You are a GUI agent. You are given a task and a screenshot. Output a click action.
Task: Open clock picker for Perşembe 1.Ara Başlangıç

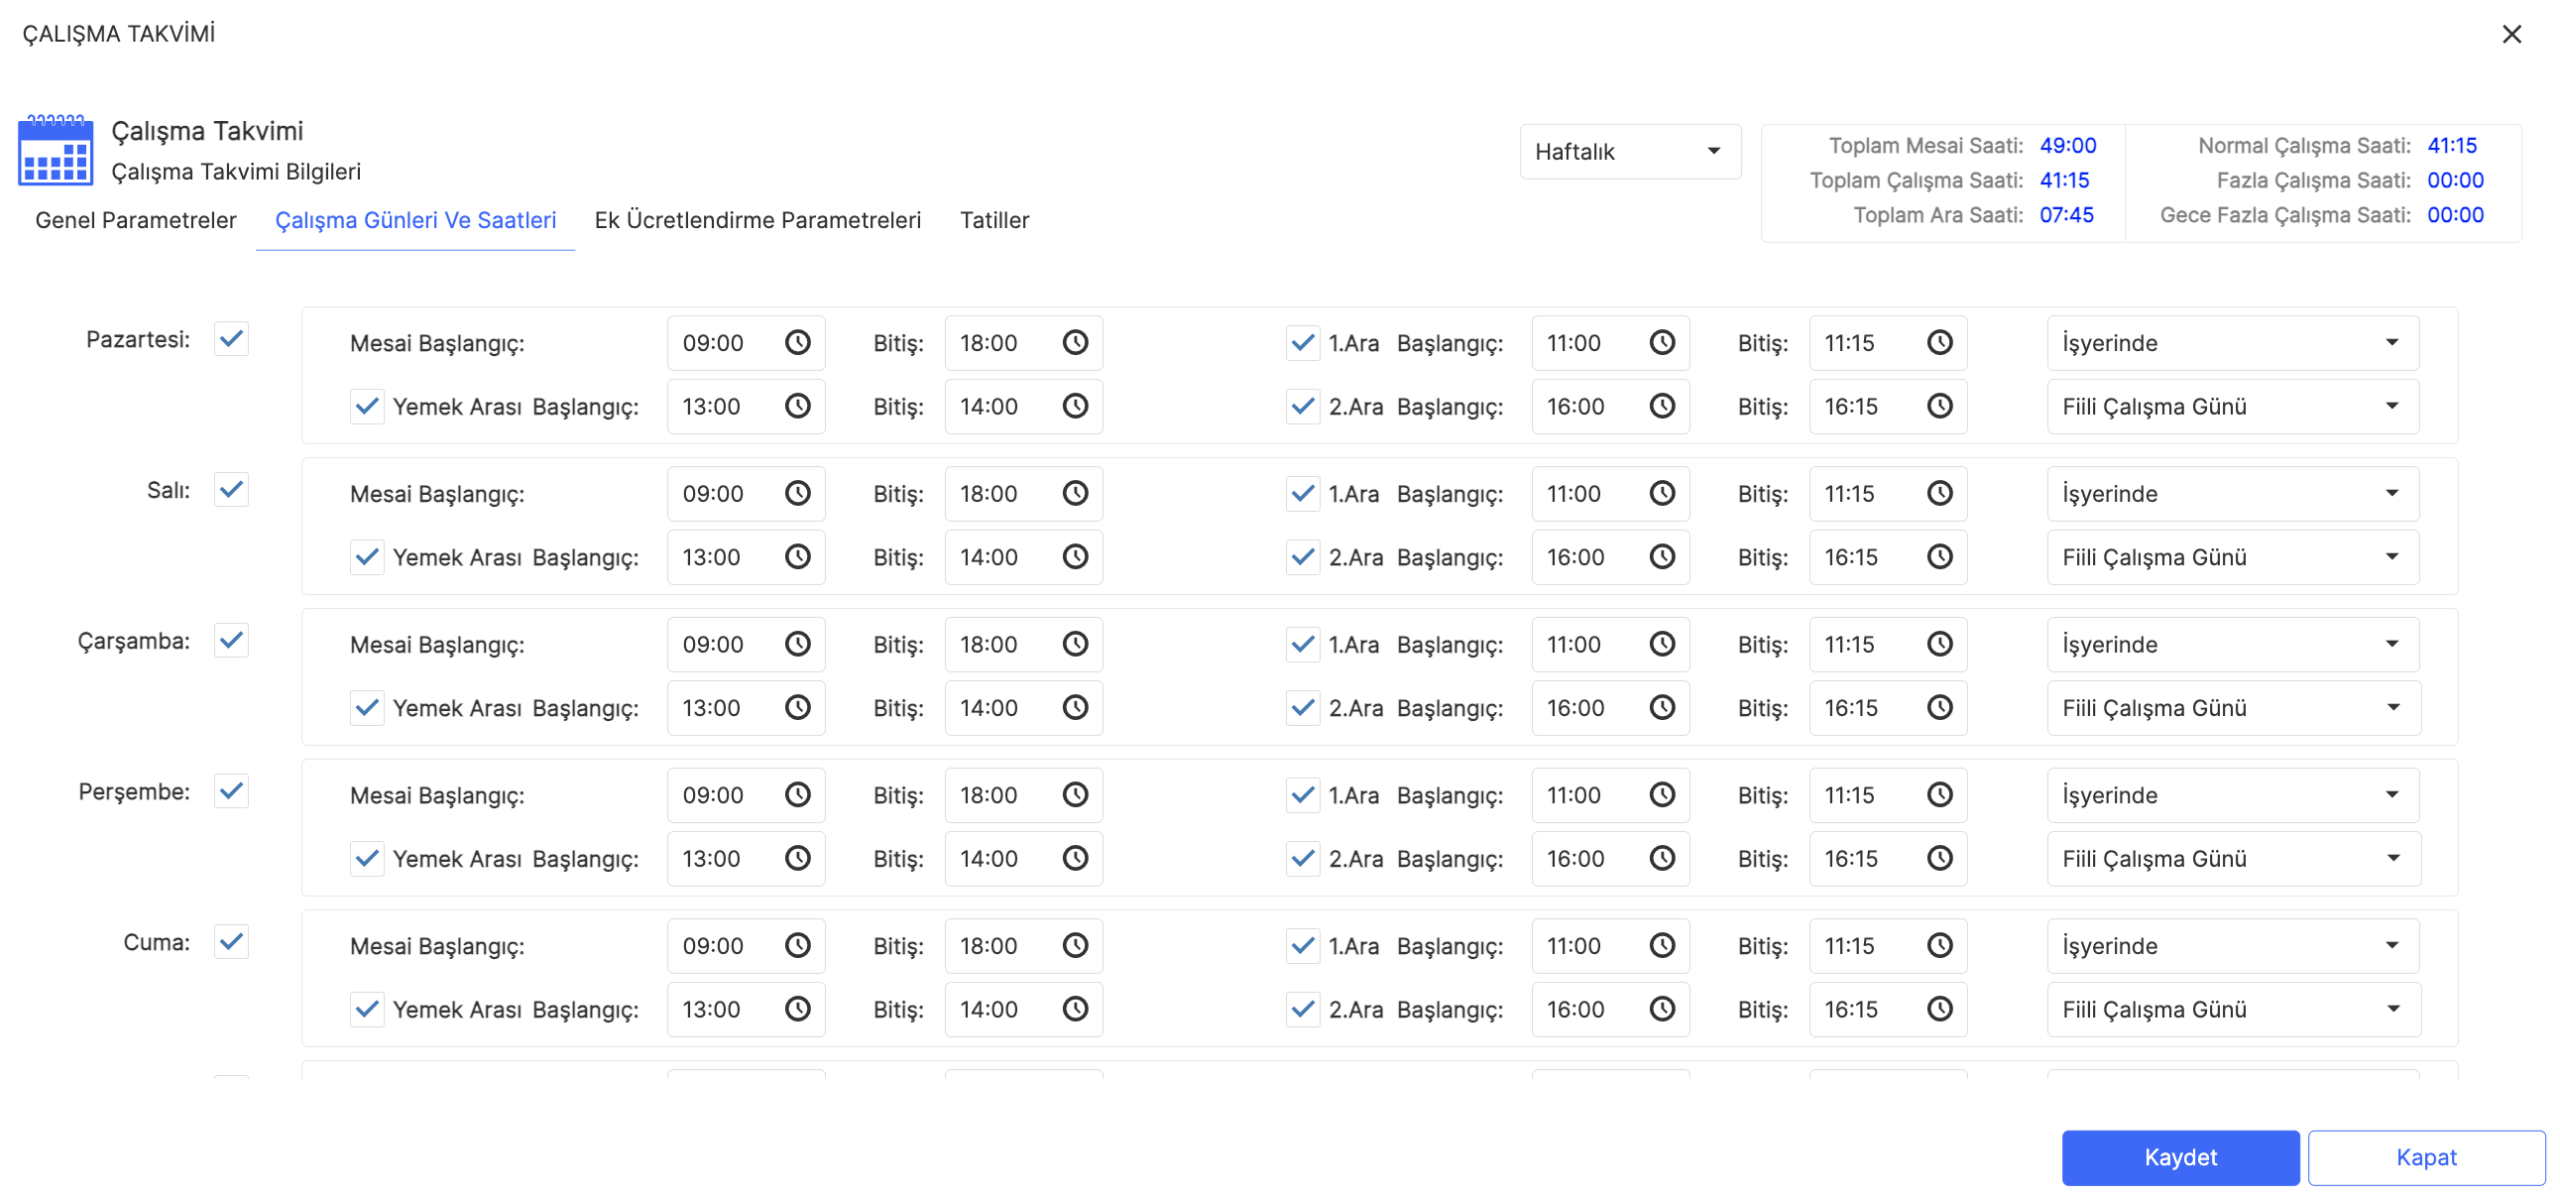[x=1661, y=795]
